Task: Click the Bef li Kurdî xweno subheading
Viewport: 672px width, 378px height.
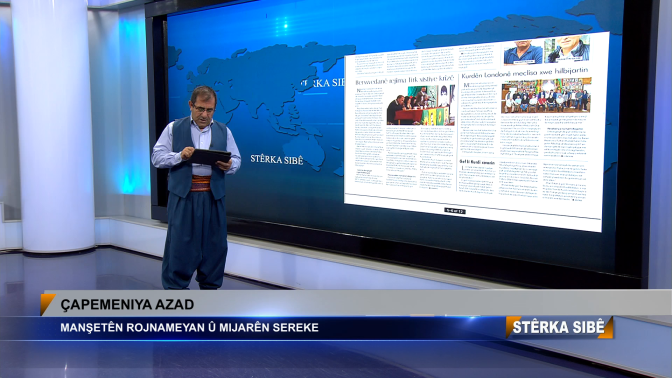Action: pos(477,162)
